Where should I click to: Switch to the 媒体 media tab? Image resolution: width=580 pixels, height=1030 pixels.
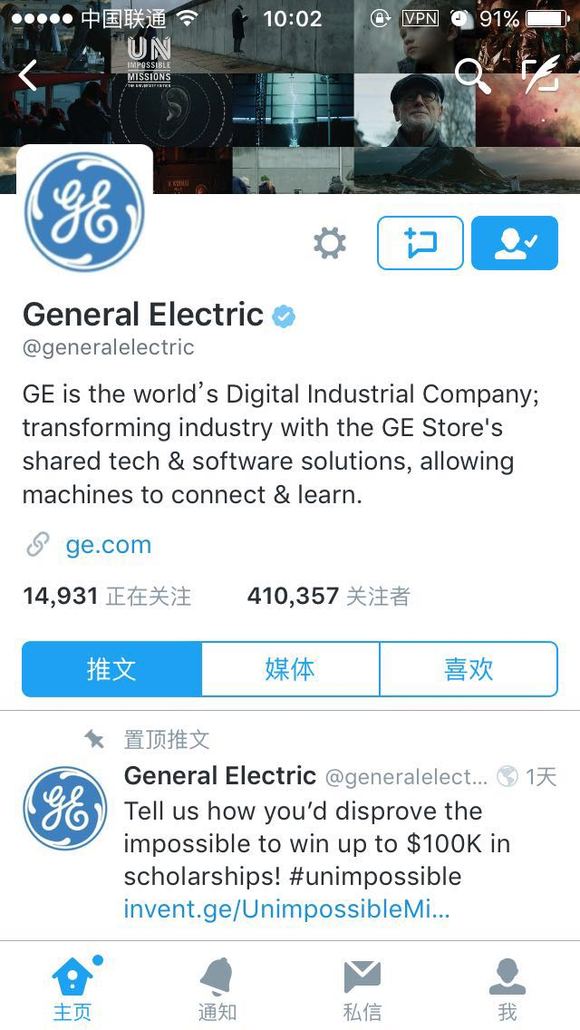pos(290,669)
